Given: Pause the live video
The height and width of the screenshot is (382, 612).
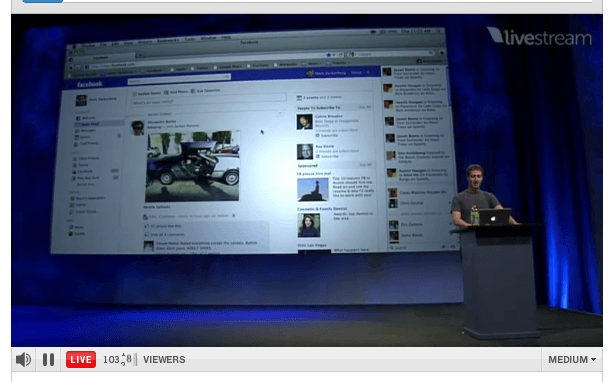Looking at the screenshot, I should click(48, 359).
